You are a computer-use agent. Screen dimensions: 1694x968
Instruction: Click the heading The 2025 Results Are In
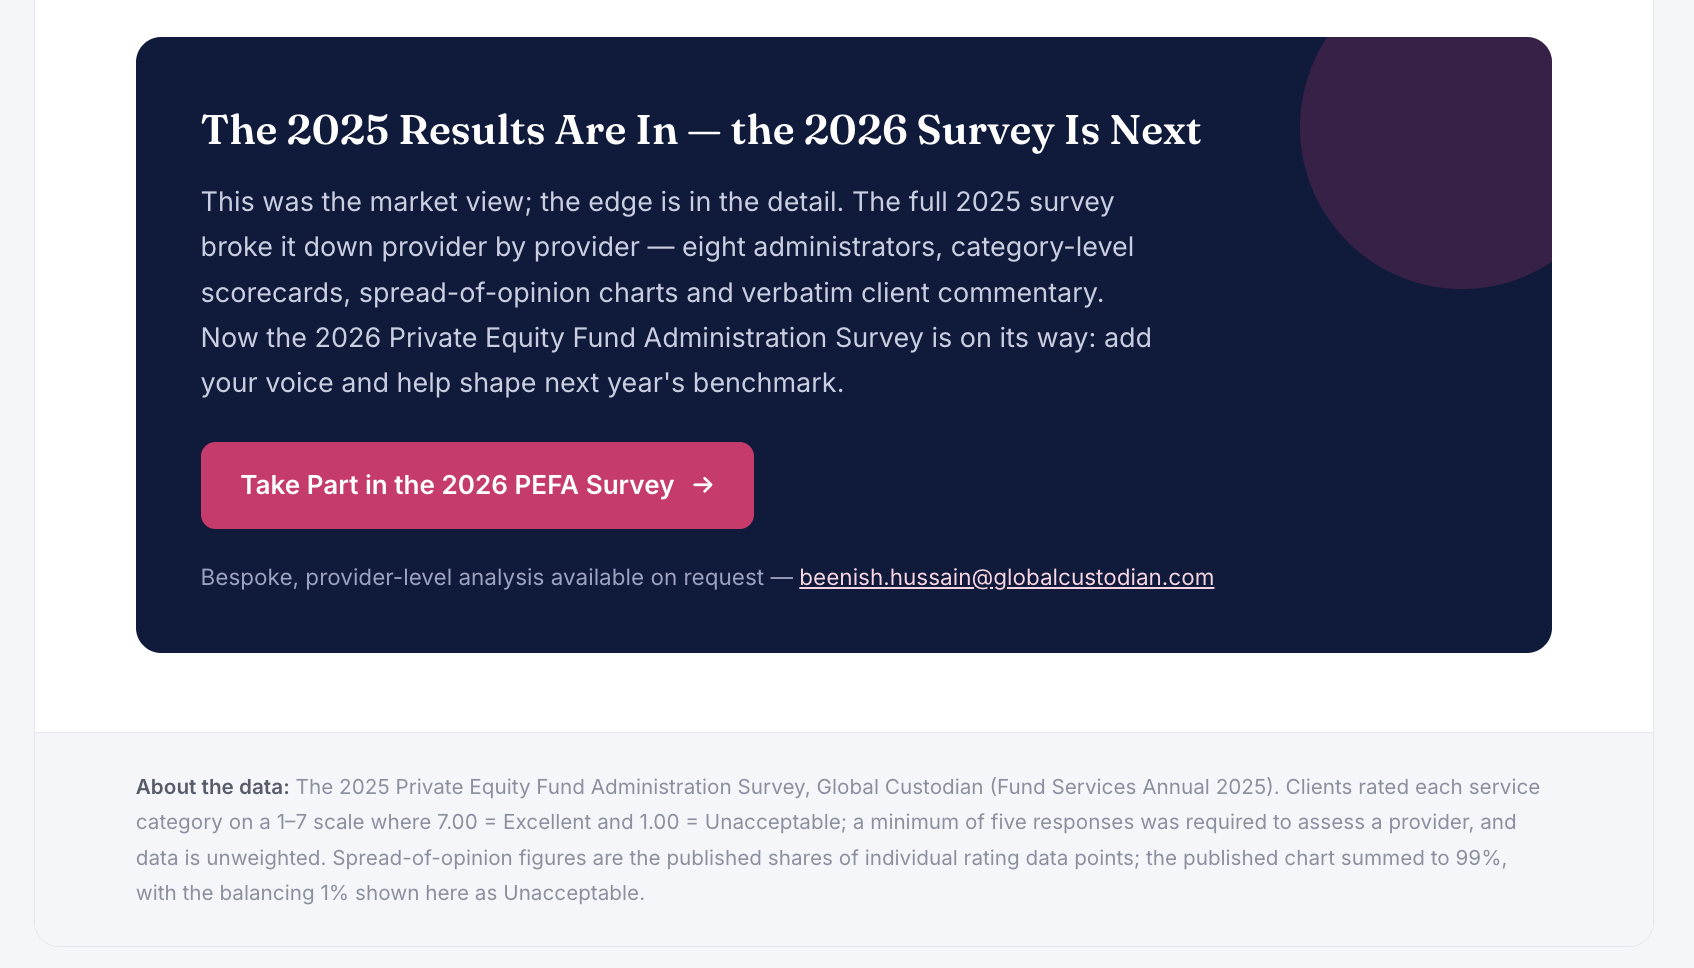(440, 130)
